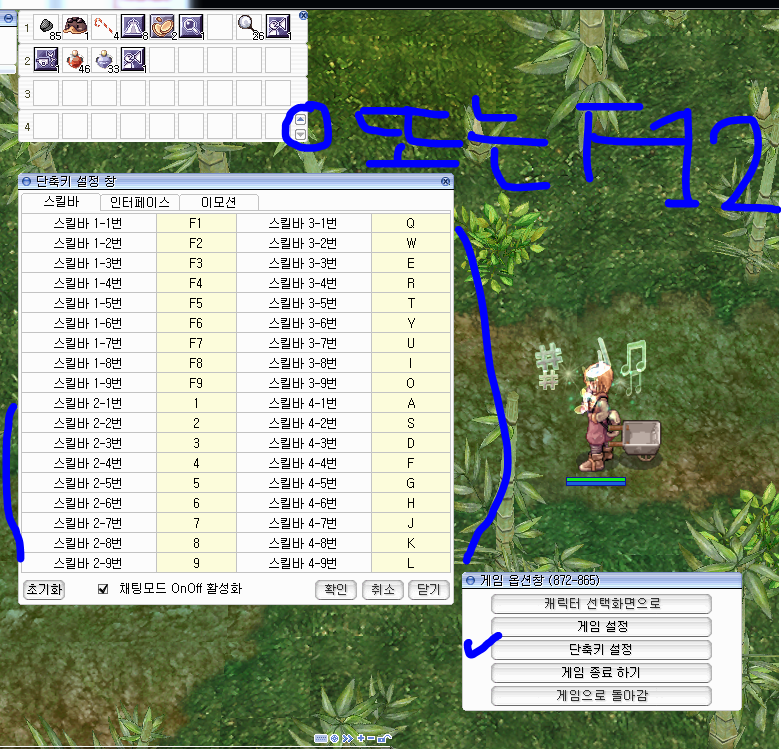
Task: Select the F key field for 스킬바 4-4번
Action: point(411,463)
